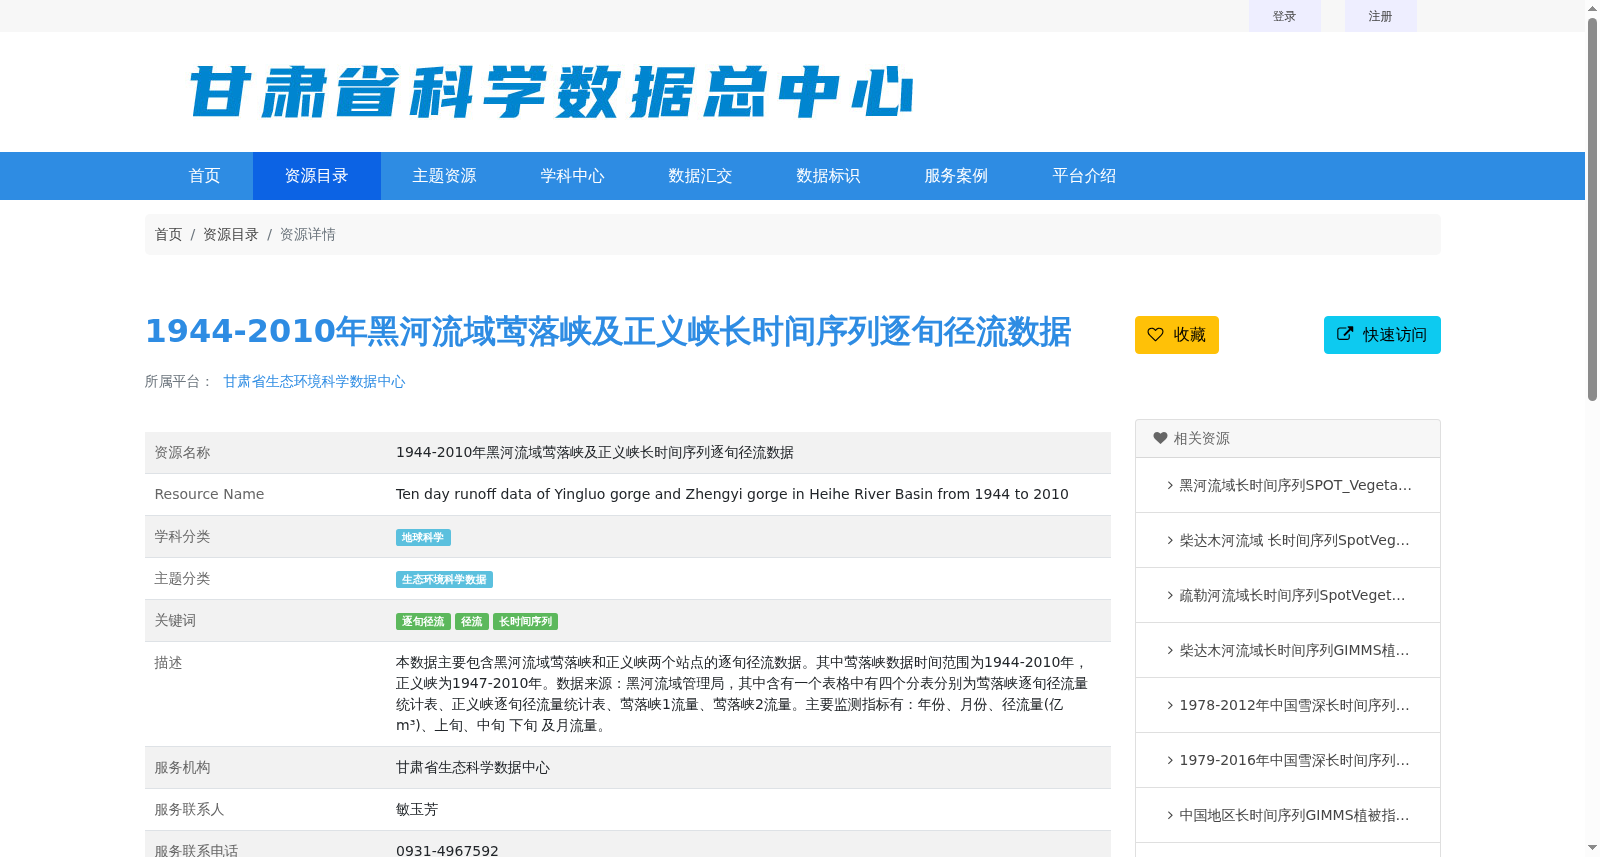
Task: Click the scrollbar up arrow
Action: click(x=1592, y=8)
